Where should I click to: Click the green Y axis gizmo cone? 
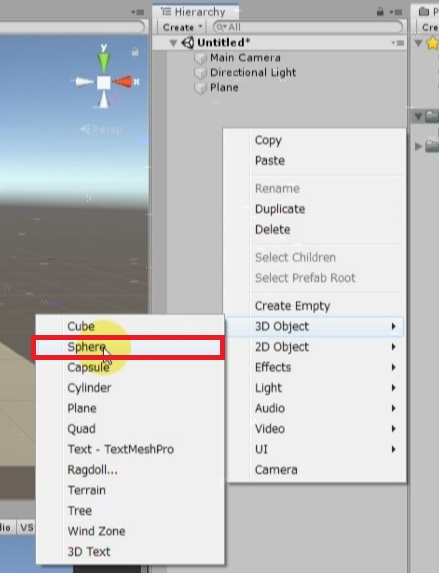[x=104, y=61]
